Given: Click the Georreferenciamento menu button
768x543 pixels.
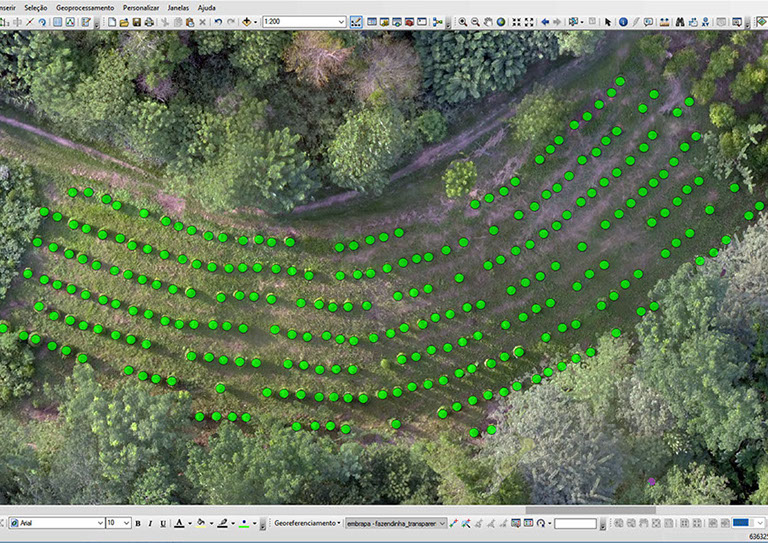Looking at the screenshot, I should point(307,523).
